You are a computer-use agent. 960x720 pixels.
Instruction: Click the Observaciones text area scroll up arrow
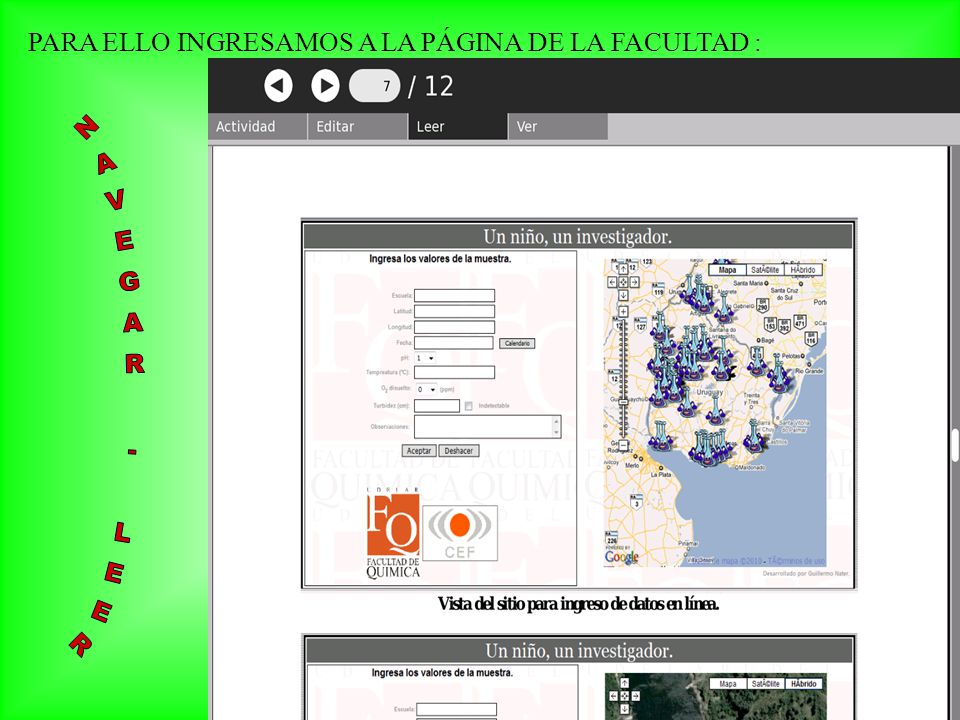[x=557, y=421]
